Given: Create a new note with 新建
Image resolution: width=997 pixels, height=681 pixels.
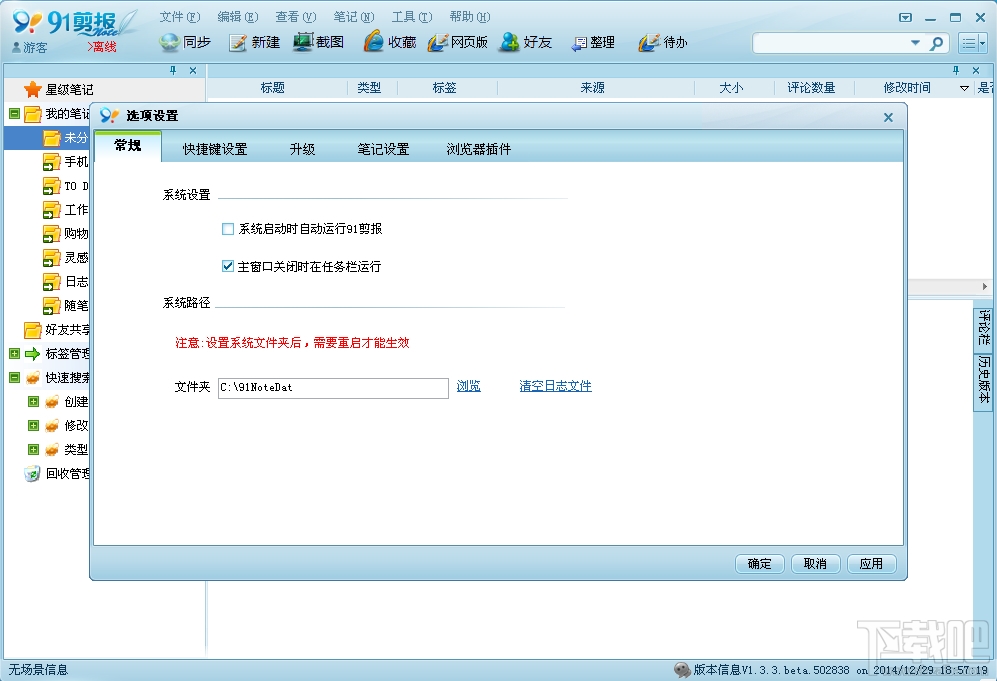Looking at the screenshot, I should (x=254, y=42).
